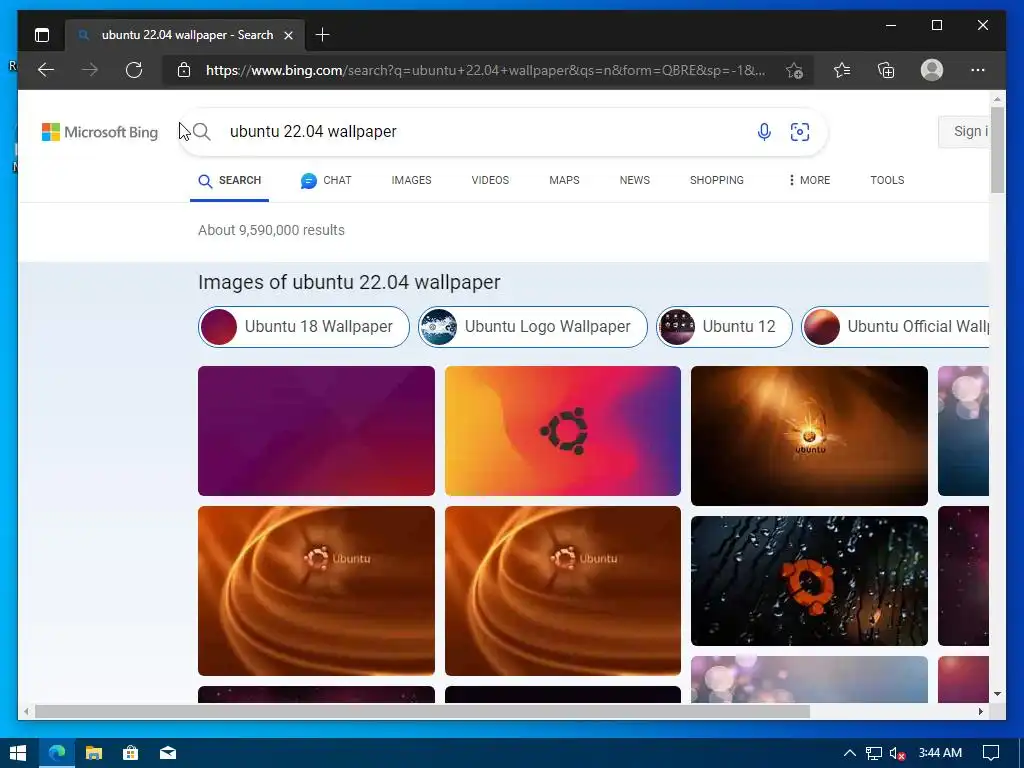Image resolution: width=1024 pixels, height=768 pixels.
Task: Switch to the MAPS tab
Action: pos(564,180)
